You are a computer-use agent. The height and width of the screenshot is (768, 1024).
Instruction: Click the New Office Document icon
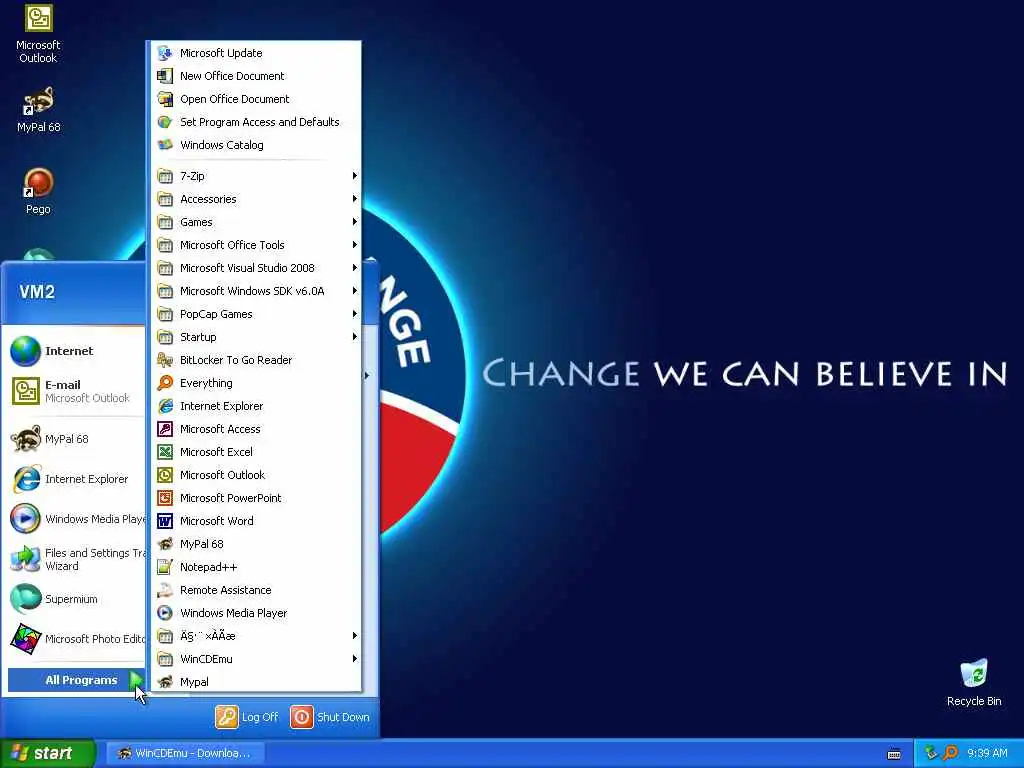point(165,76)
